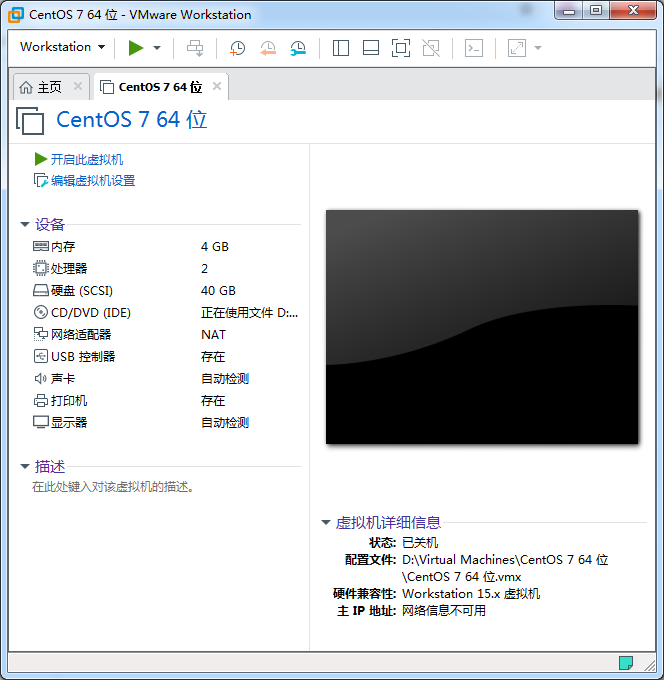Close the 主页 tab
Screen dimensions: 664x680
coord(78,86)
